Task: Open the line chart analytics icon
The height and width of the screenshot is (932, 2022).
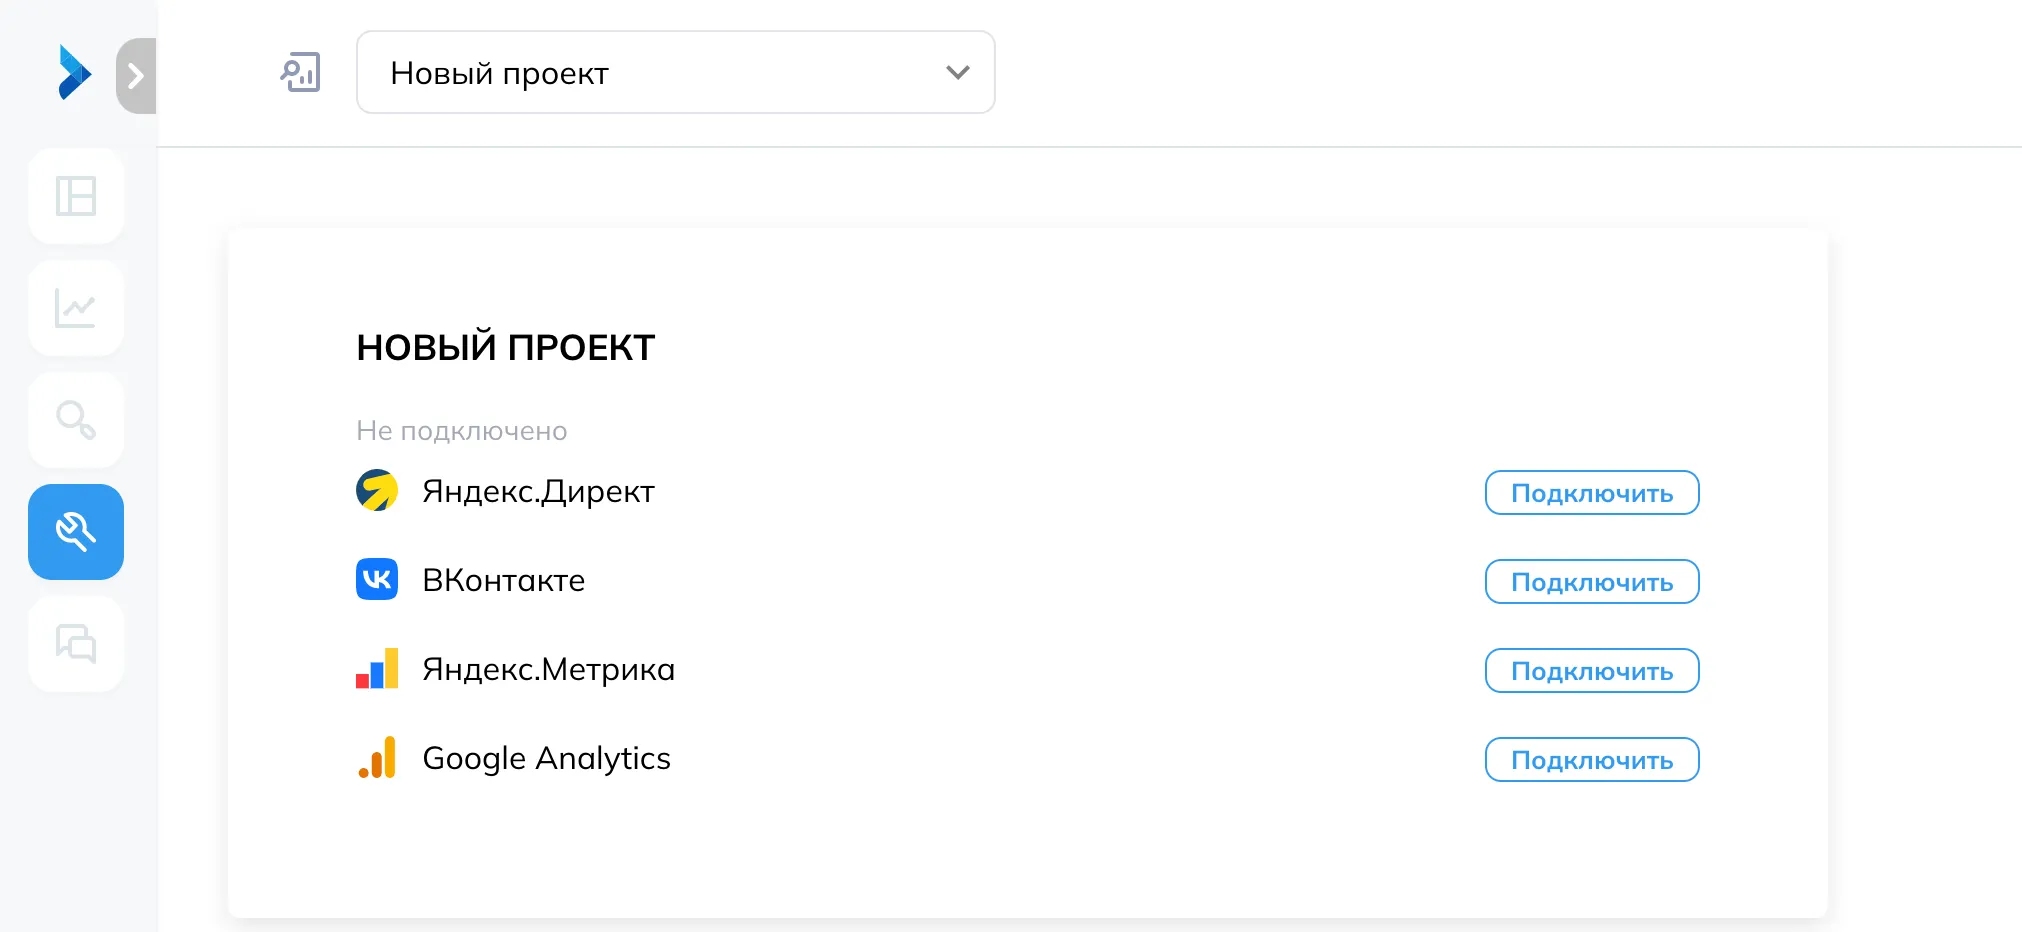Action: 76,308
